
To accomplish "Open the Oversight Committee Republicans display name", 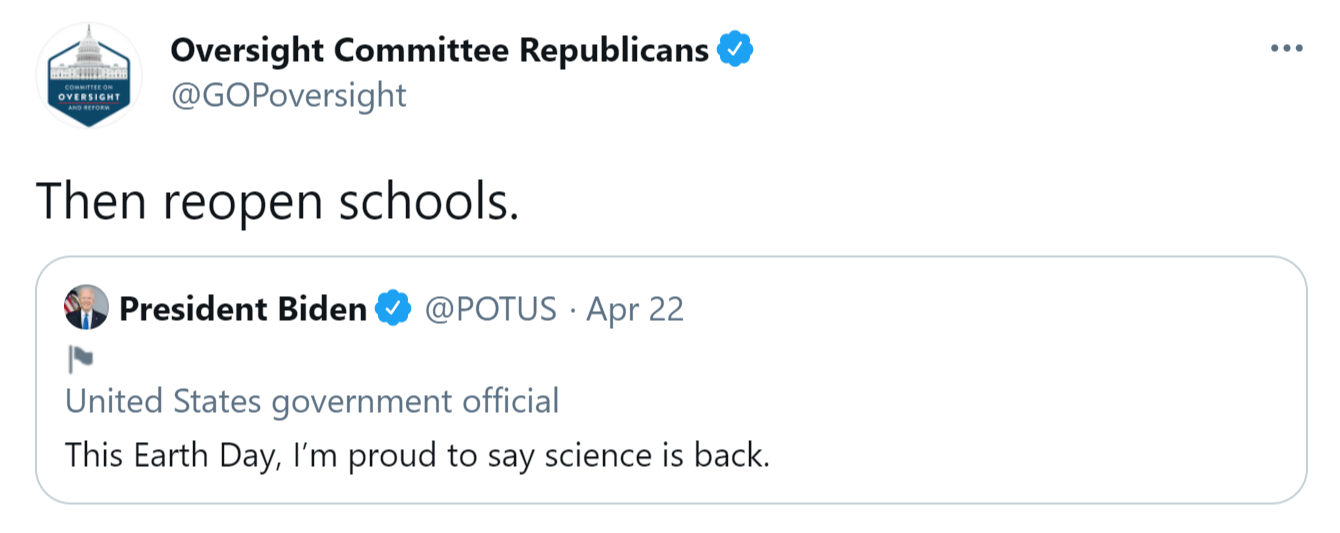I will 439,49.
